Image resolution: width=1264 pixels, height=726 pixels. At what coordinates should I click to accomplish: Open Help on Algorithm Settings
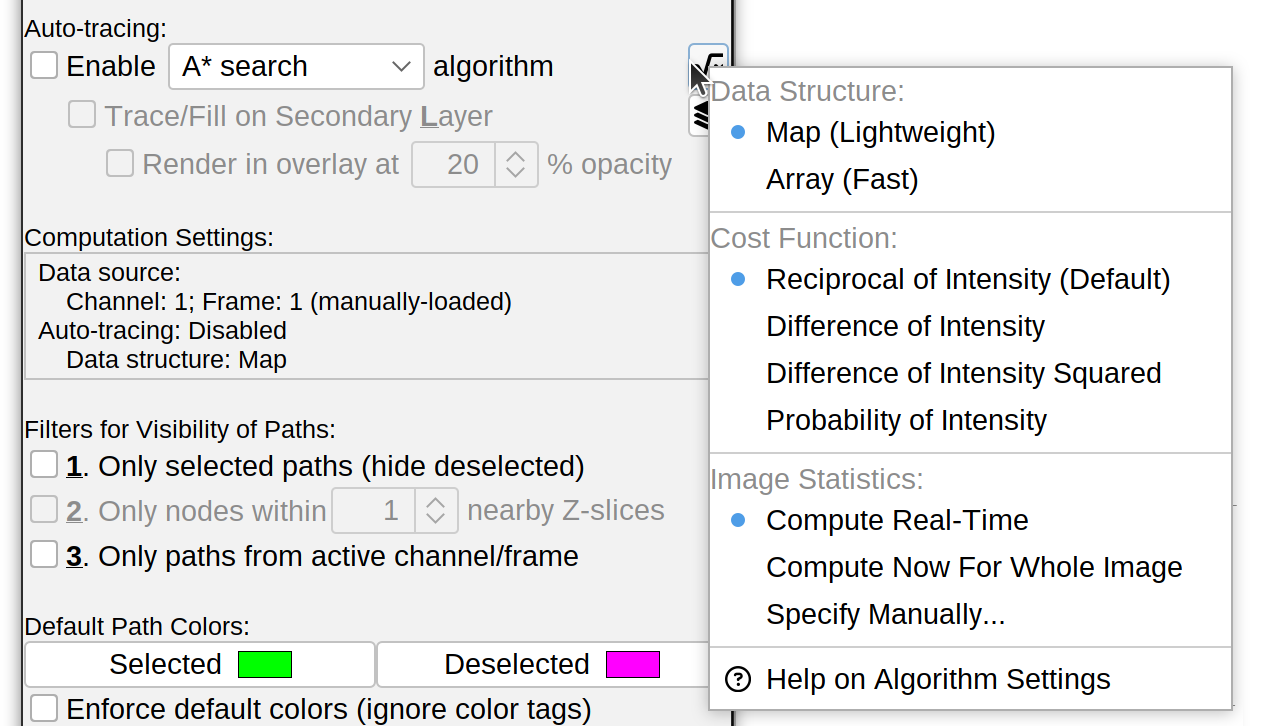tap(937, 680)
